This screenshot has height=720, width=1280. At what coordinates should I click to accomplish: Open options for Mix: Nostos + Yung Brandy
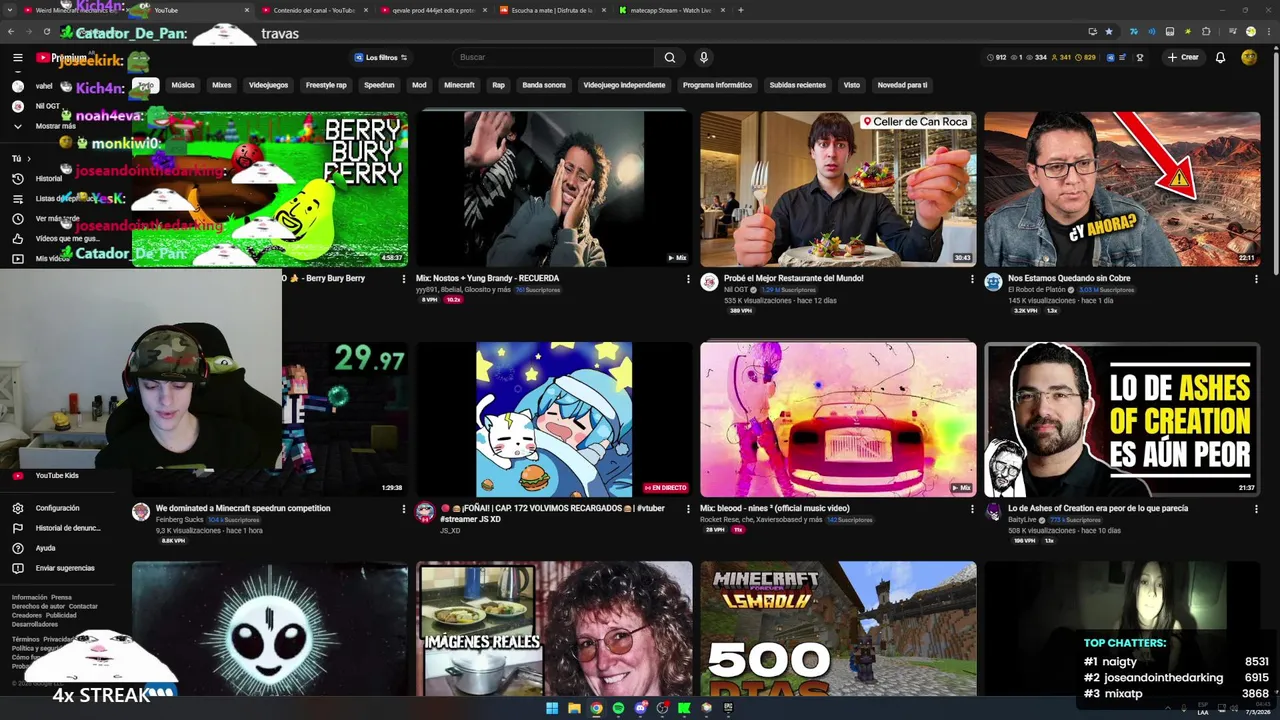(x=688, y=279)
